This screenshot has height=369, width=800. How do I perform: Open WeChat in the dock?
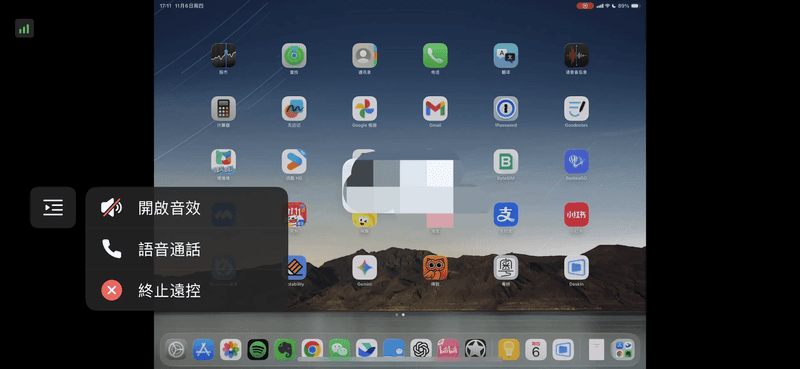[x=339, y=350]
